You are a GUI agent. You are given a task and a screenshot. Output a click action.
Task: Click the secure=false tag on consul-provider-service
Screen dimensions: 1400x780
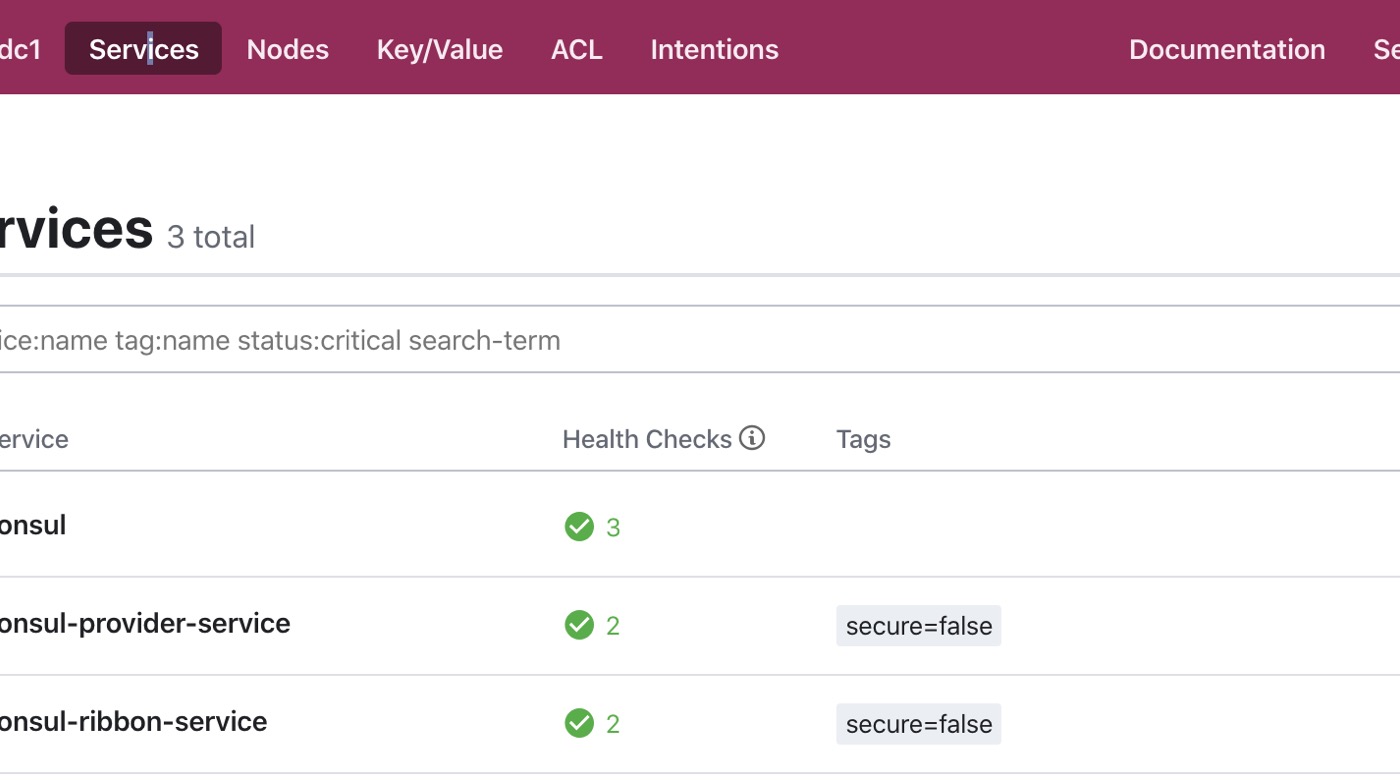click(x=918, y=626)
